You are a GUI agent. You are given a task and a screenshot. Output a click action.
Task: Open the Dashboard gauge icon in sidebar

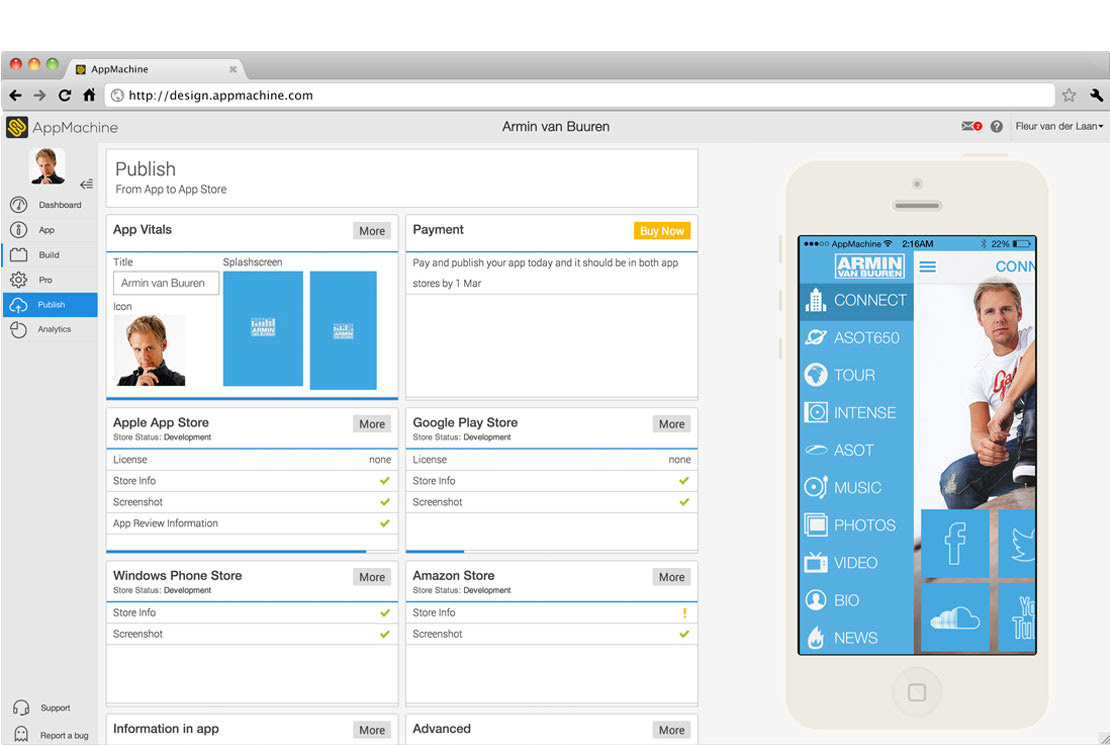18,205
